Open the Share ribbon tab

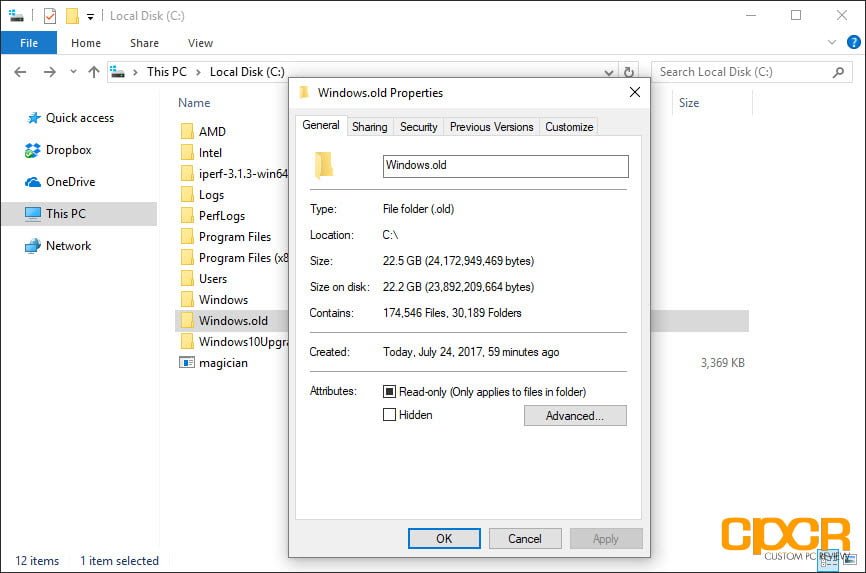tap(144, 43)
